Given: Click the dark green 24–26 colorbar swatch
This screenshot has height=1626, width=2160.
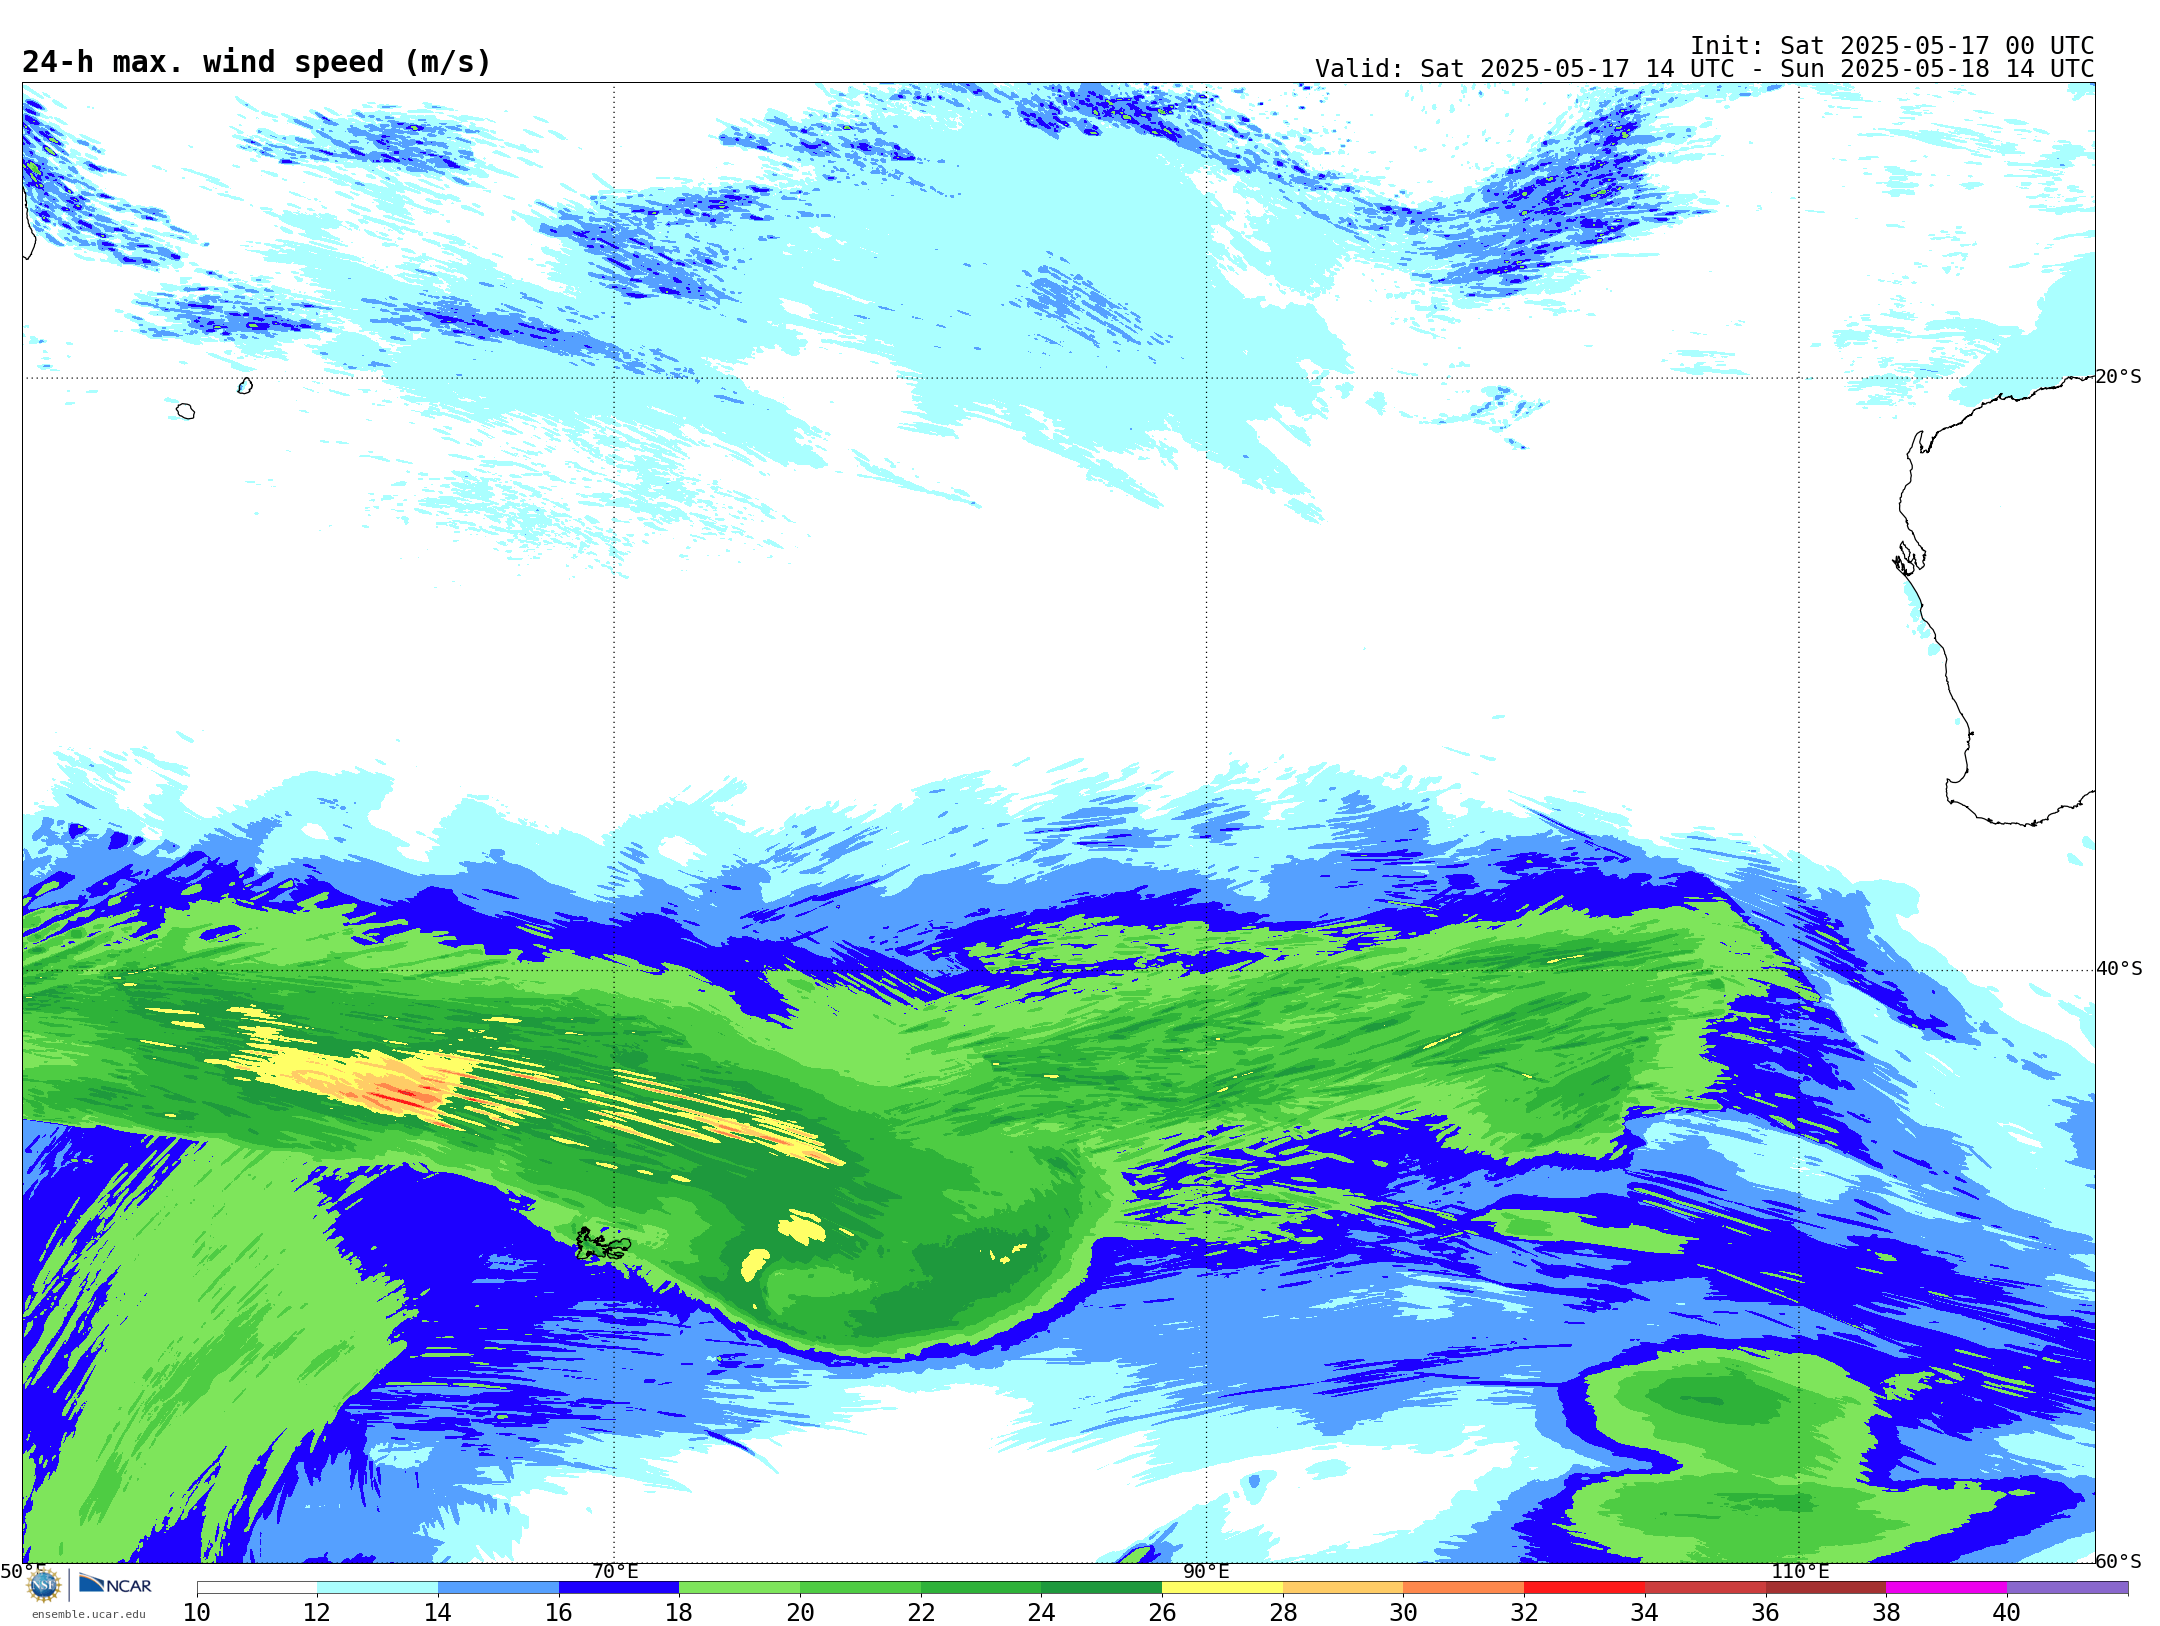Looking at the screenshot, I should coord(1101,1588).
